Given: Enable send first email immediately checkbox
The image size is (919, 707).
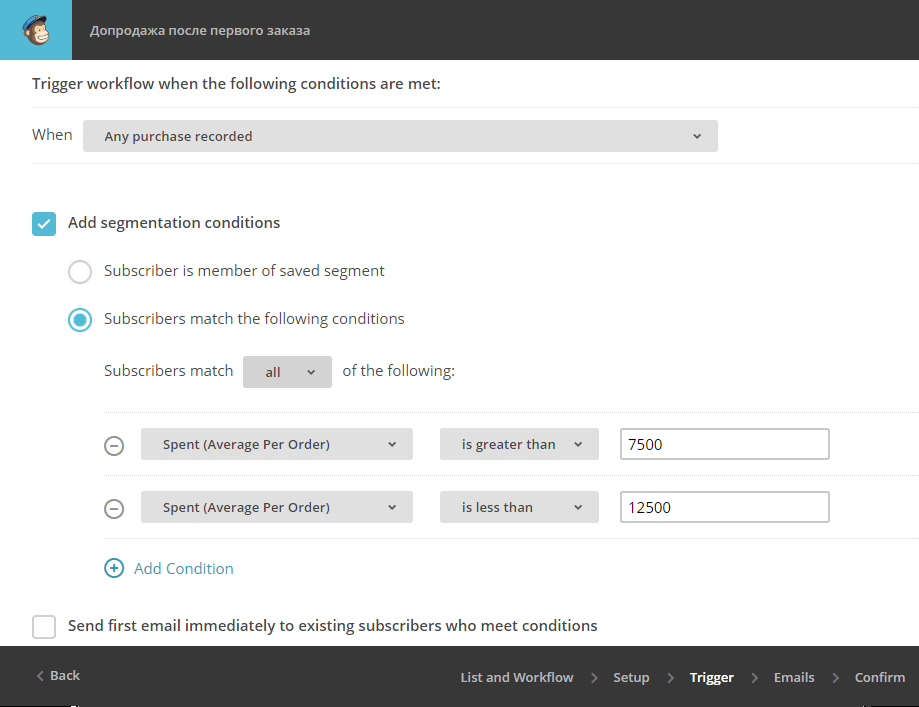Looking at the screenshot, I should 44,627.
